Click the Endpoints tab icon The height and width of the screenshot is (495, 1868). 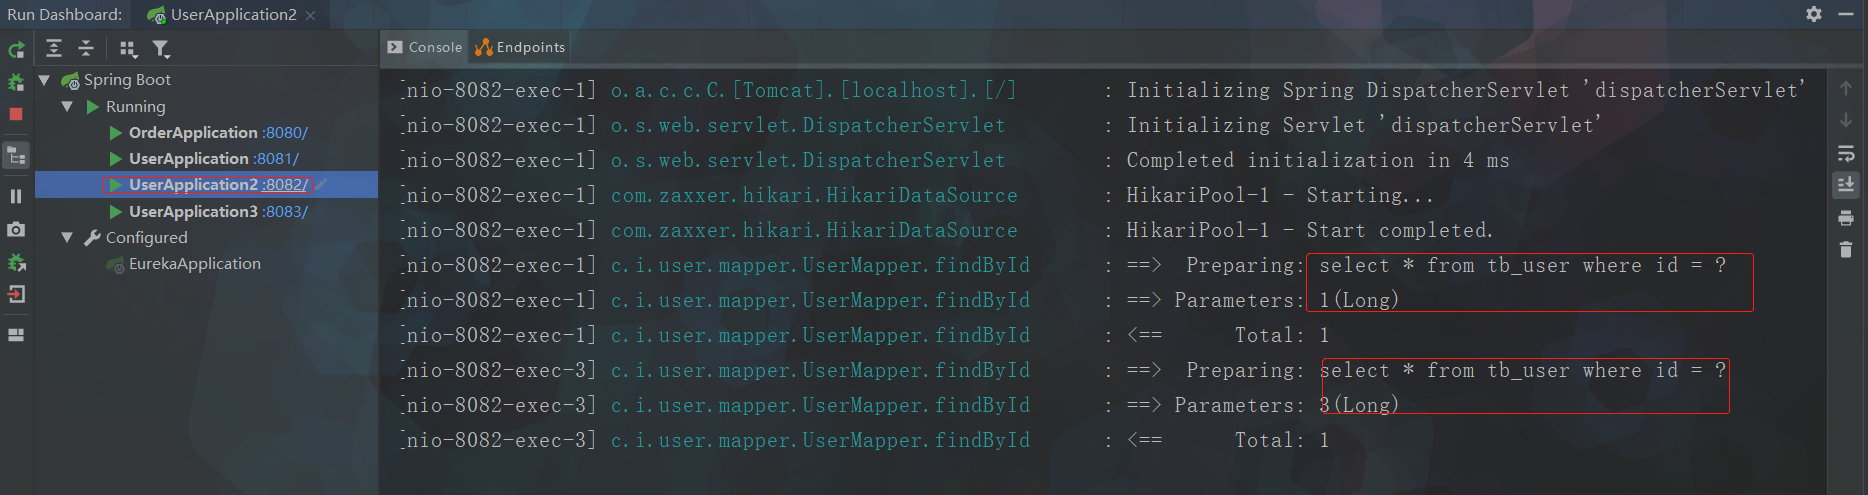click(484, 47)
